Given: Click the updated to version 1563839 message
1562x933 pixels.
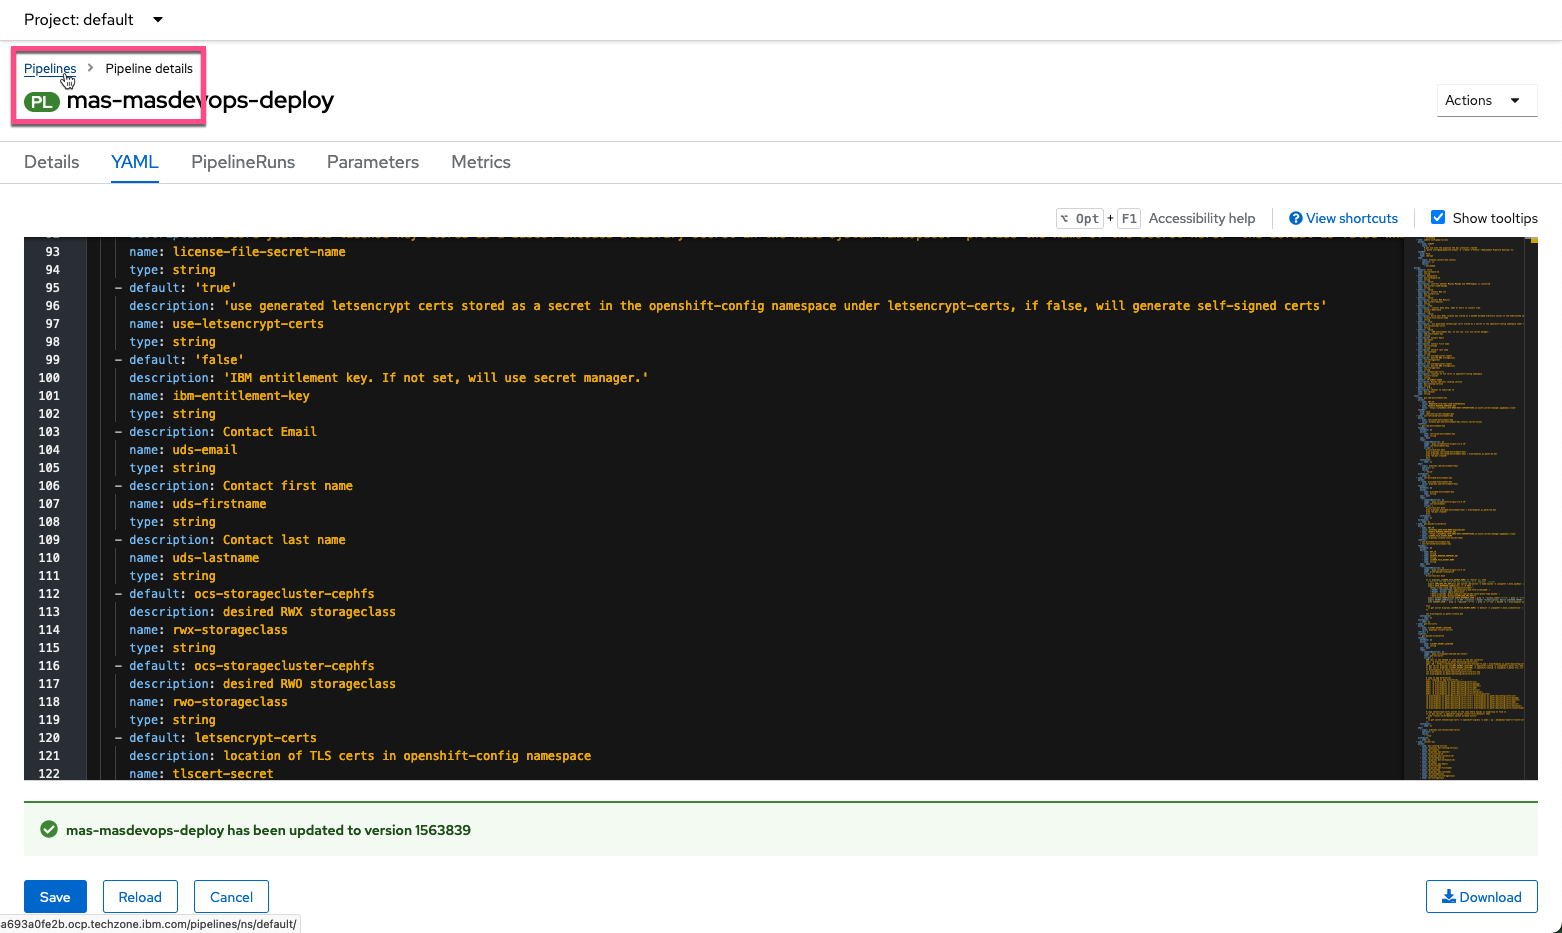Looking at the screenshot, I should [x=268, y=830].
